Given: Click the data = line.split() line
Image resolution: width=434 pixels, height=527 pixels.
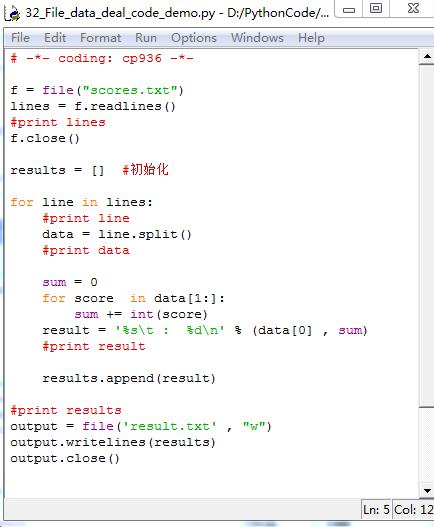Looking at the screenshot, I should (x=117, y=234).
